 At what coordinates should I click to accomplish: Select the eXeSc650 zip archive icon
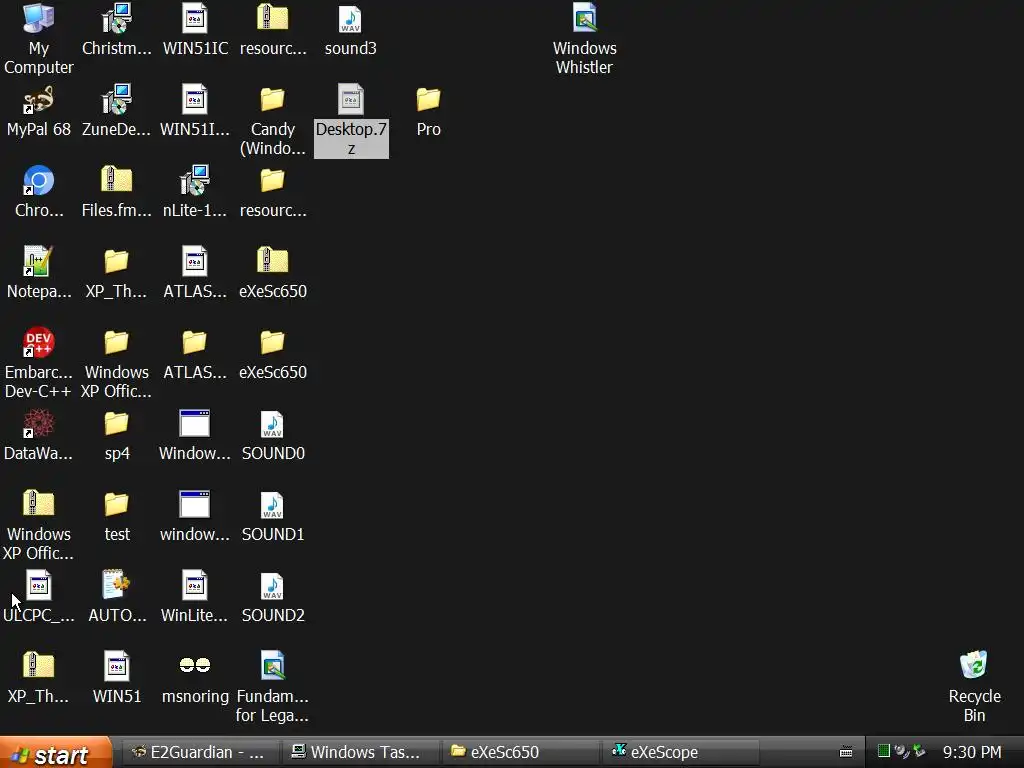coord(272,262)
